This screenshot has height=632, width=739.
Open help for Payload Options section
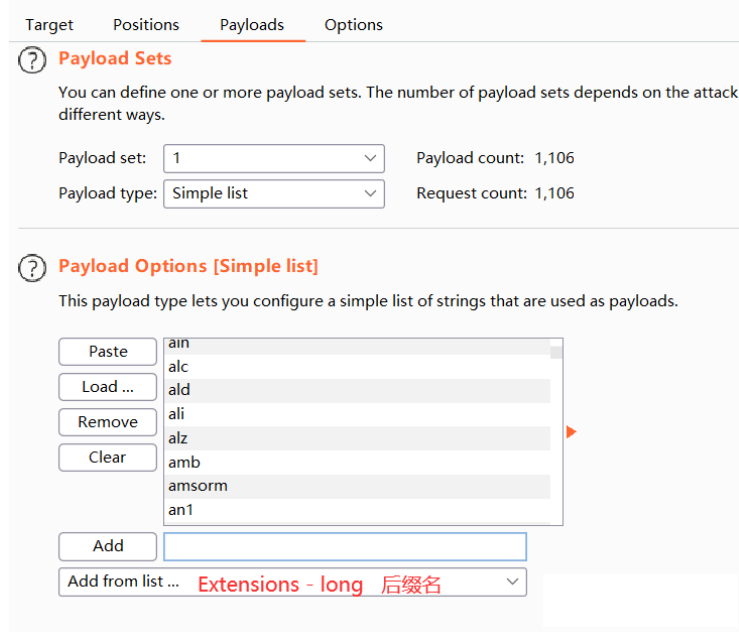[32, 268]
